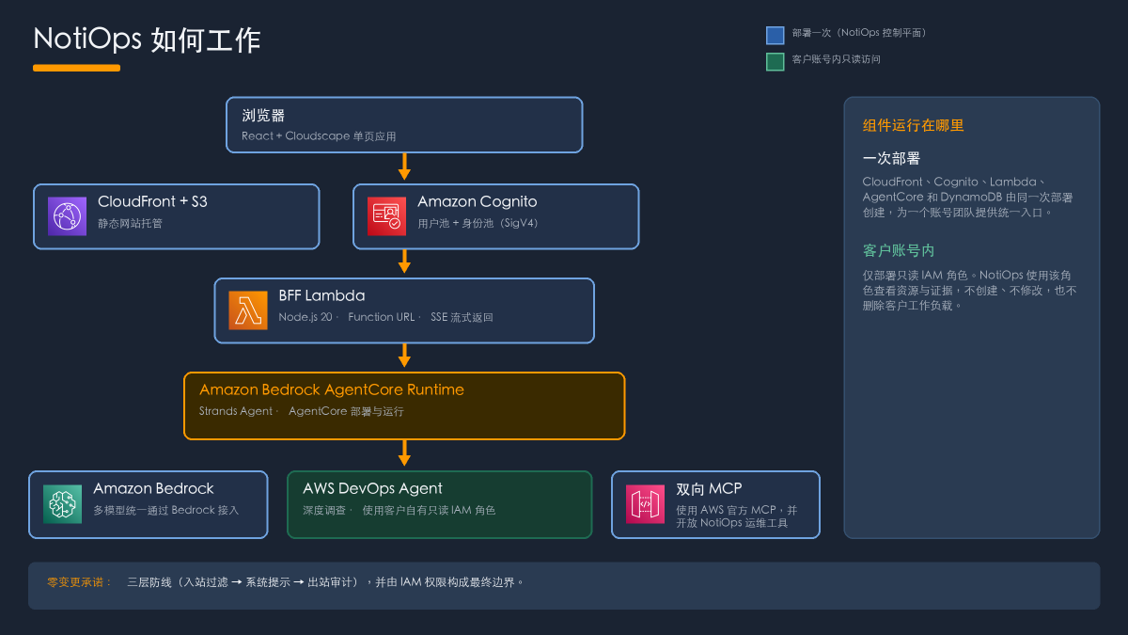Click the 客户账号内 green subheading
The height and width of the screenshot is (635, 1128).
899,250
